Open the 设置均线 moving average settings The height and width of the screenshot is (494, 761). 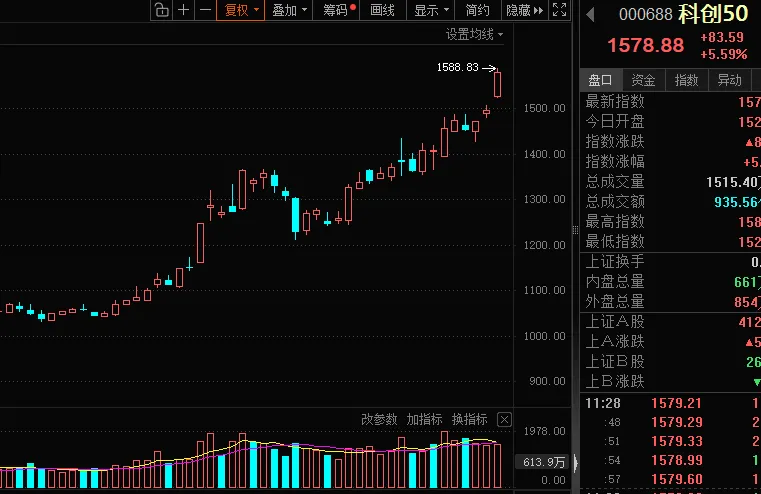(x=474, y=34)
